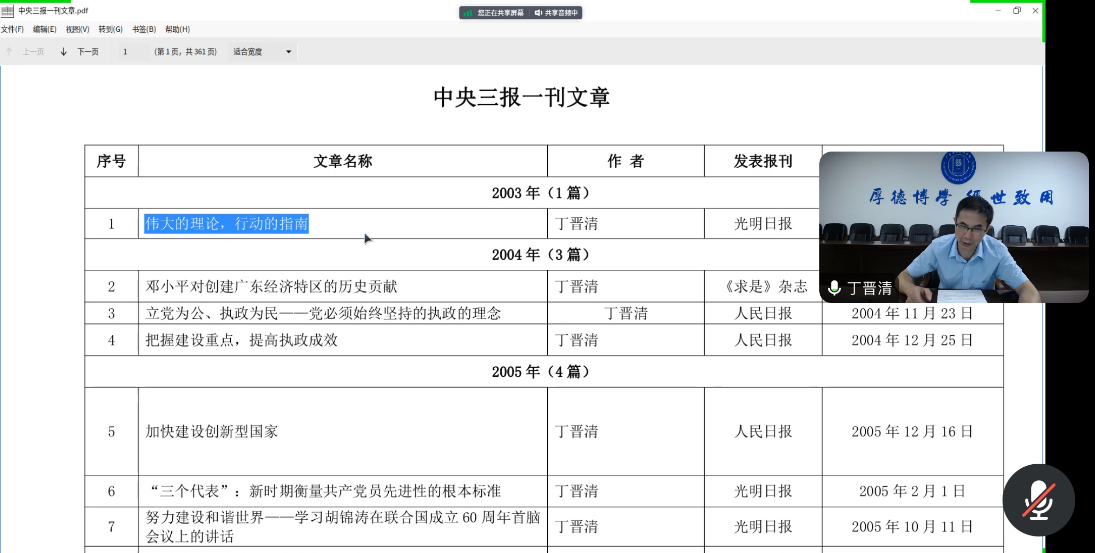Image resolution: width=1095 pixels, height=553 pixels.
Task: Click the speaker audio sharing icon
Action: pyautogui.click(x=538, y=13)
